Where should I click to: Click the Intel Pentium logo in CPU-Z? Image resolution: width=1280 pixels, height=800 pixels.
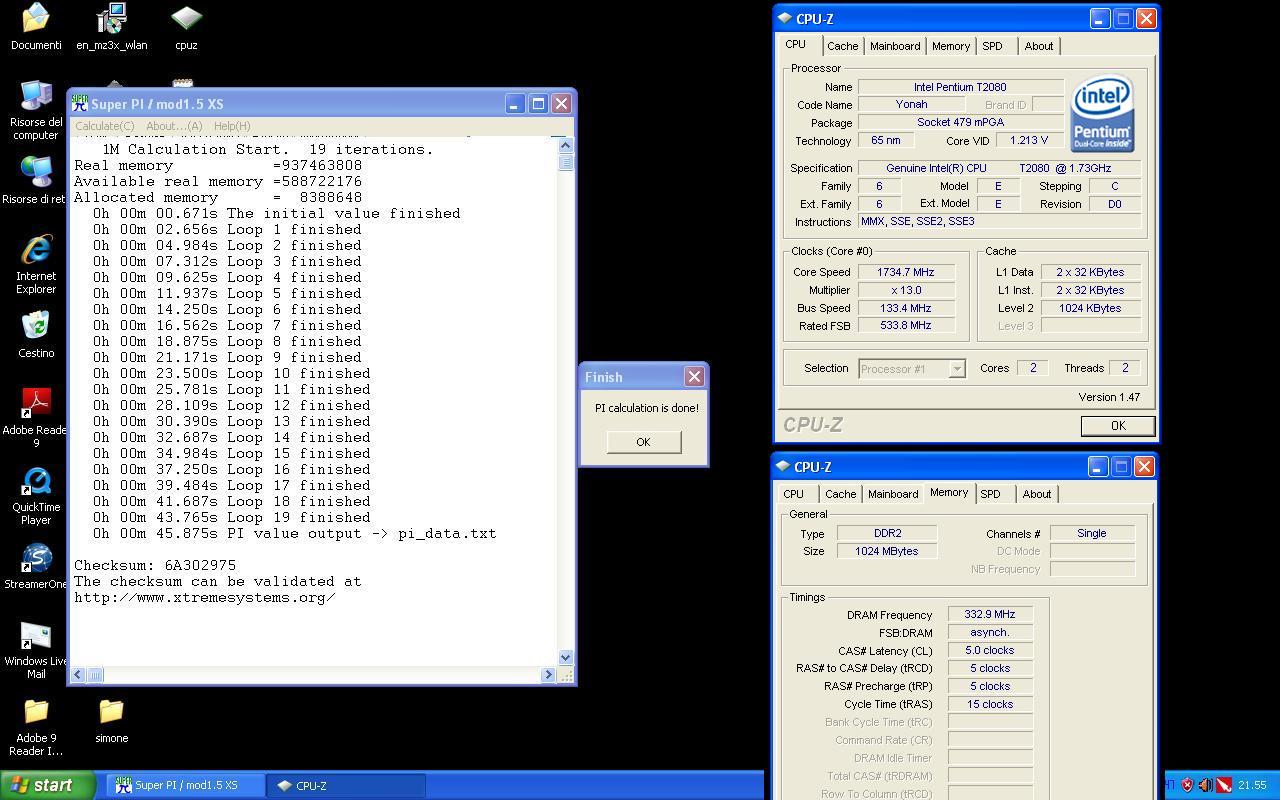[x=1102, y=114]
